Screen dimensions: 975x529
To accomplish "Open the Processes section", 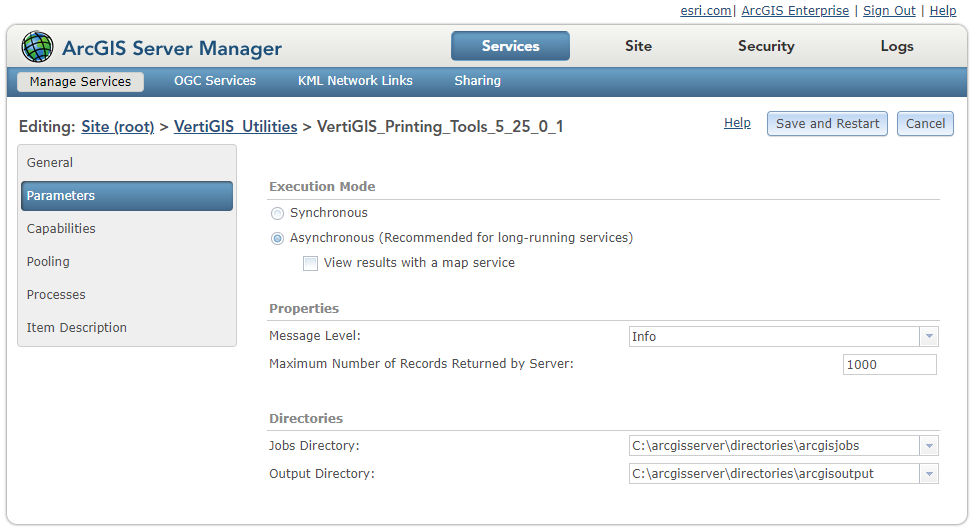I will coord(127,295).
